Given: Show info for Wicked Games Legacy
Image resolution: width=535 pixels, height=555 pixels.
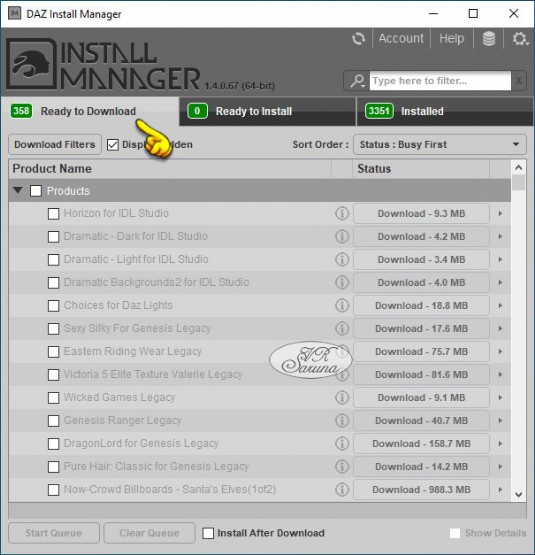Looking at the screenshot, I should [x=342, y=397].
